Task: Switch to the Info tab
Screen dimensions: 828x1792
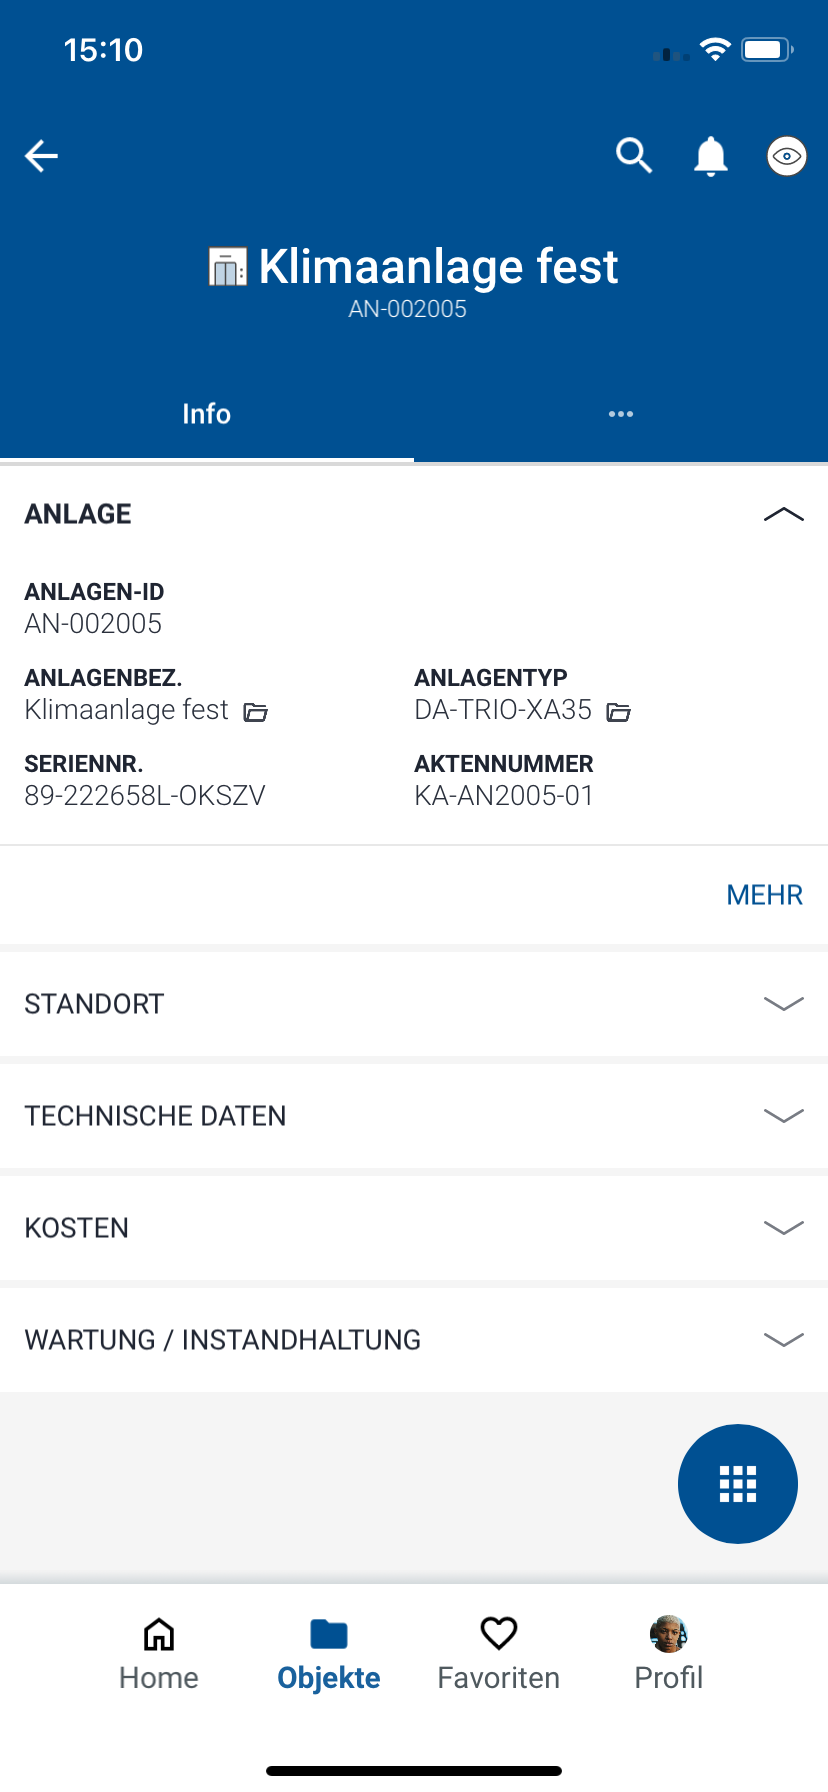Action: (x=207, y=414)
